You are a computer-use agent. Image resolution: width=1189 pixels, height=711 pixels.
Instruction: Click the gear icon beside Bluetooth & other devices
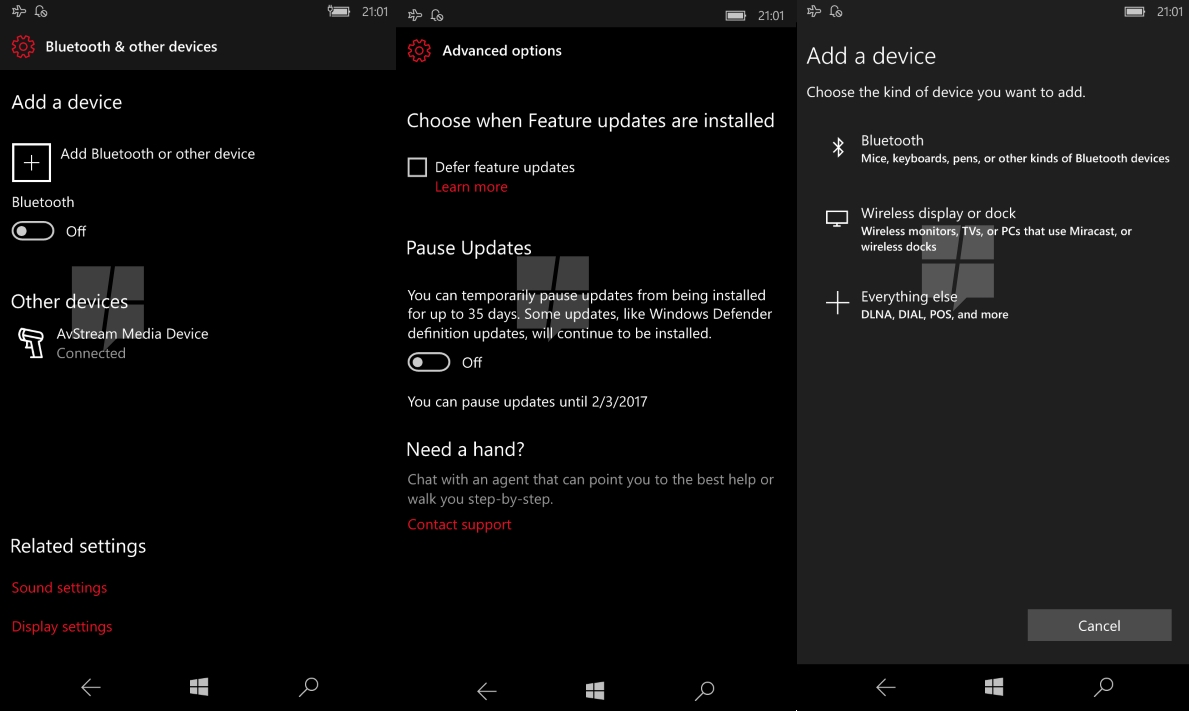(23, 46)
